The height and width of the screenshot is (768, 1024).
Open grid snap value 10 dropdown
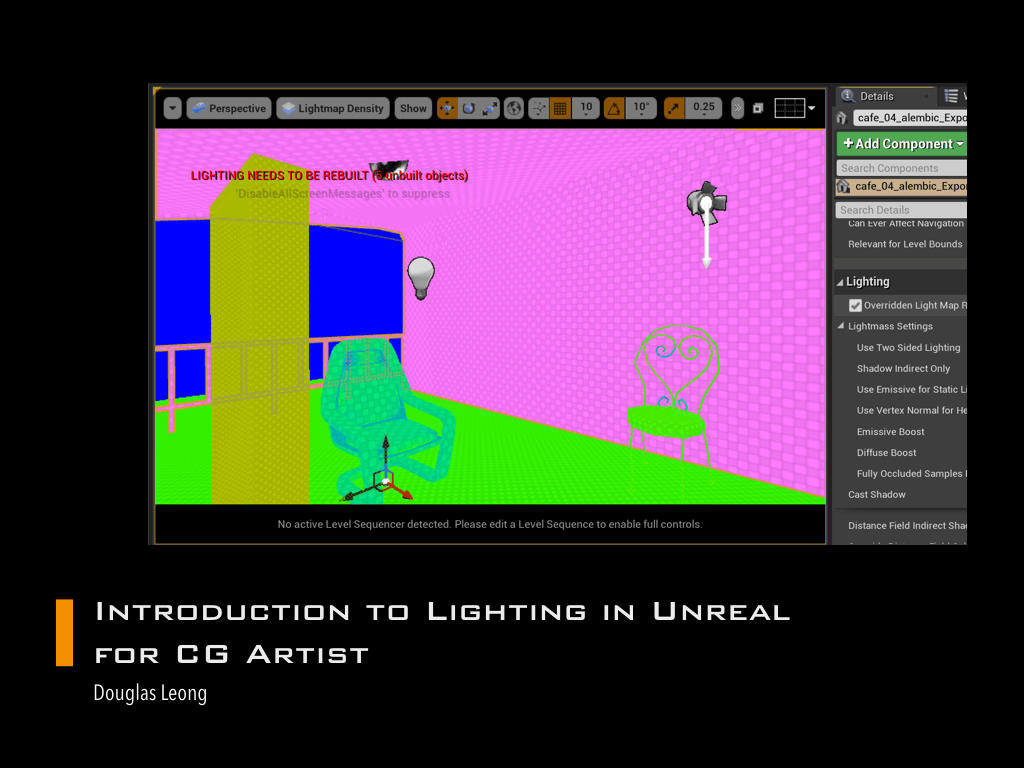586,108
